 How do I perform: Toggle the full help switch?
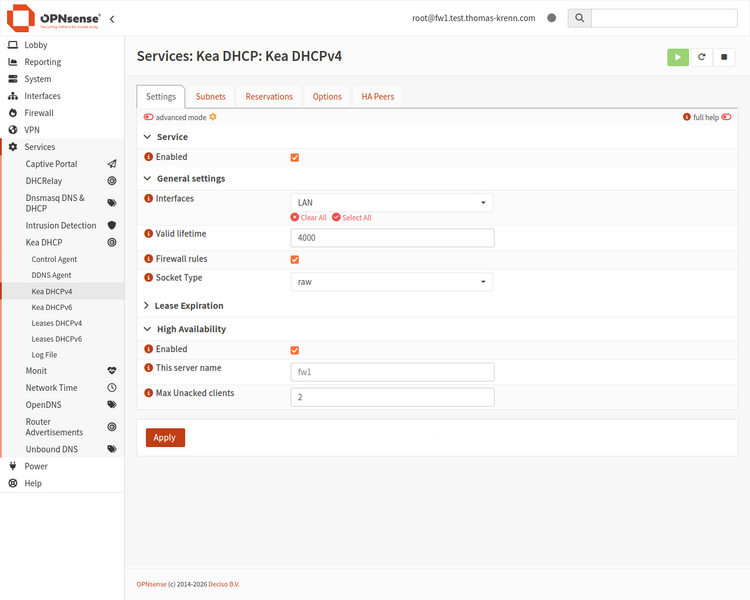[727, 117]
